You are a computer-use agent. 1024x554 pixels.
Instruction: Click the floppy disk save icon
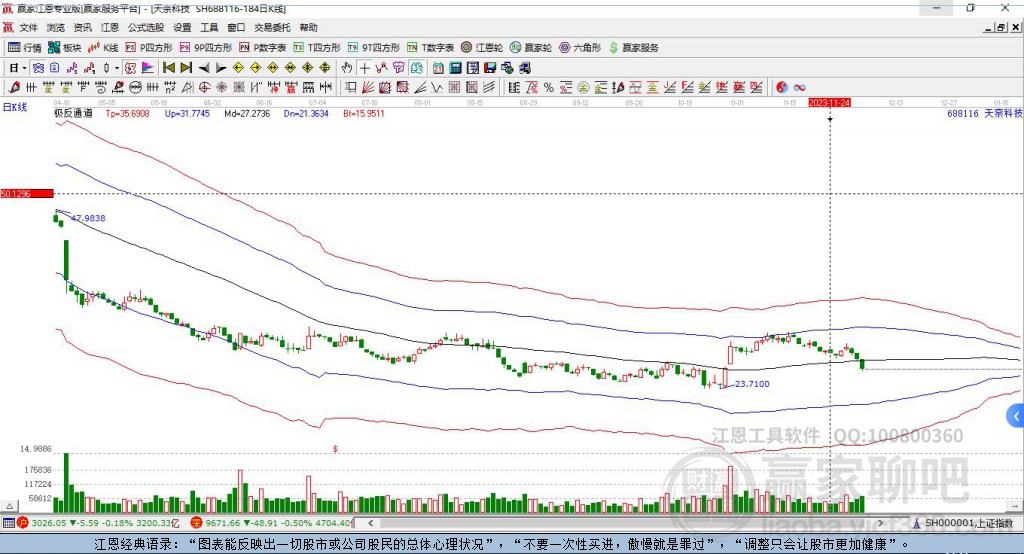point(490,68)
